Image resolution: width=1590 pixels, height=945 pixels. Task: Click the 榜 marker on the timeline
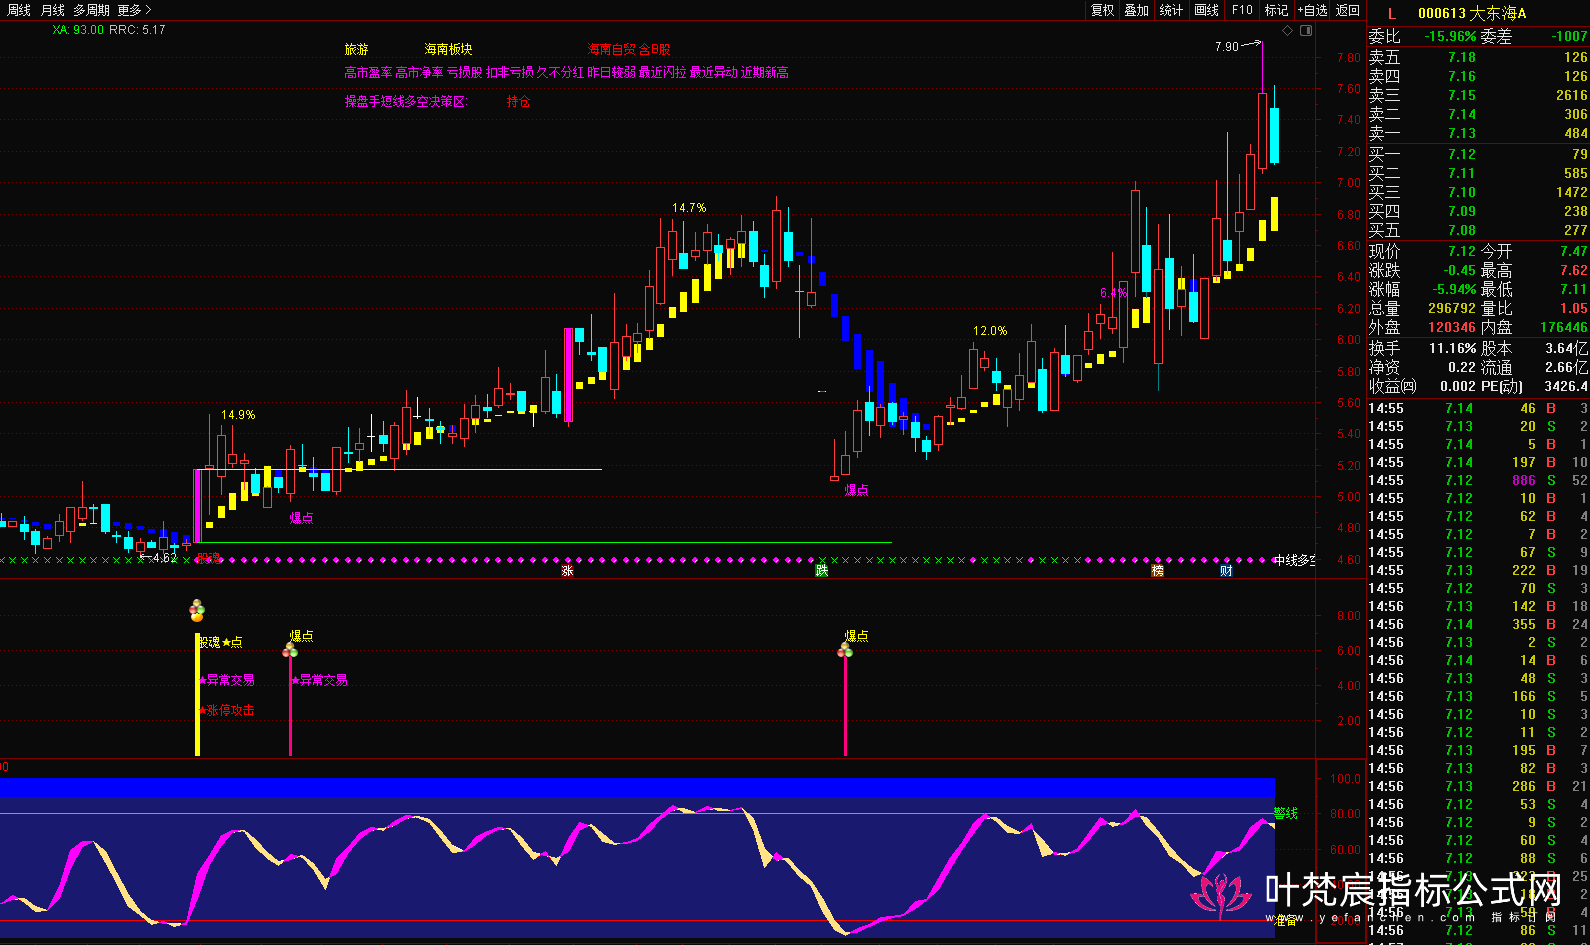(1157, 571)
